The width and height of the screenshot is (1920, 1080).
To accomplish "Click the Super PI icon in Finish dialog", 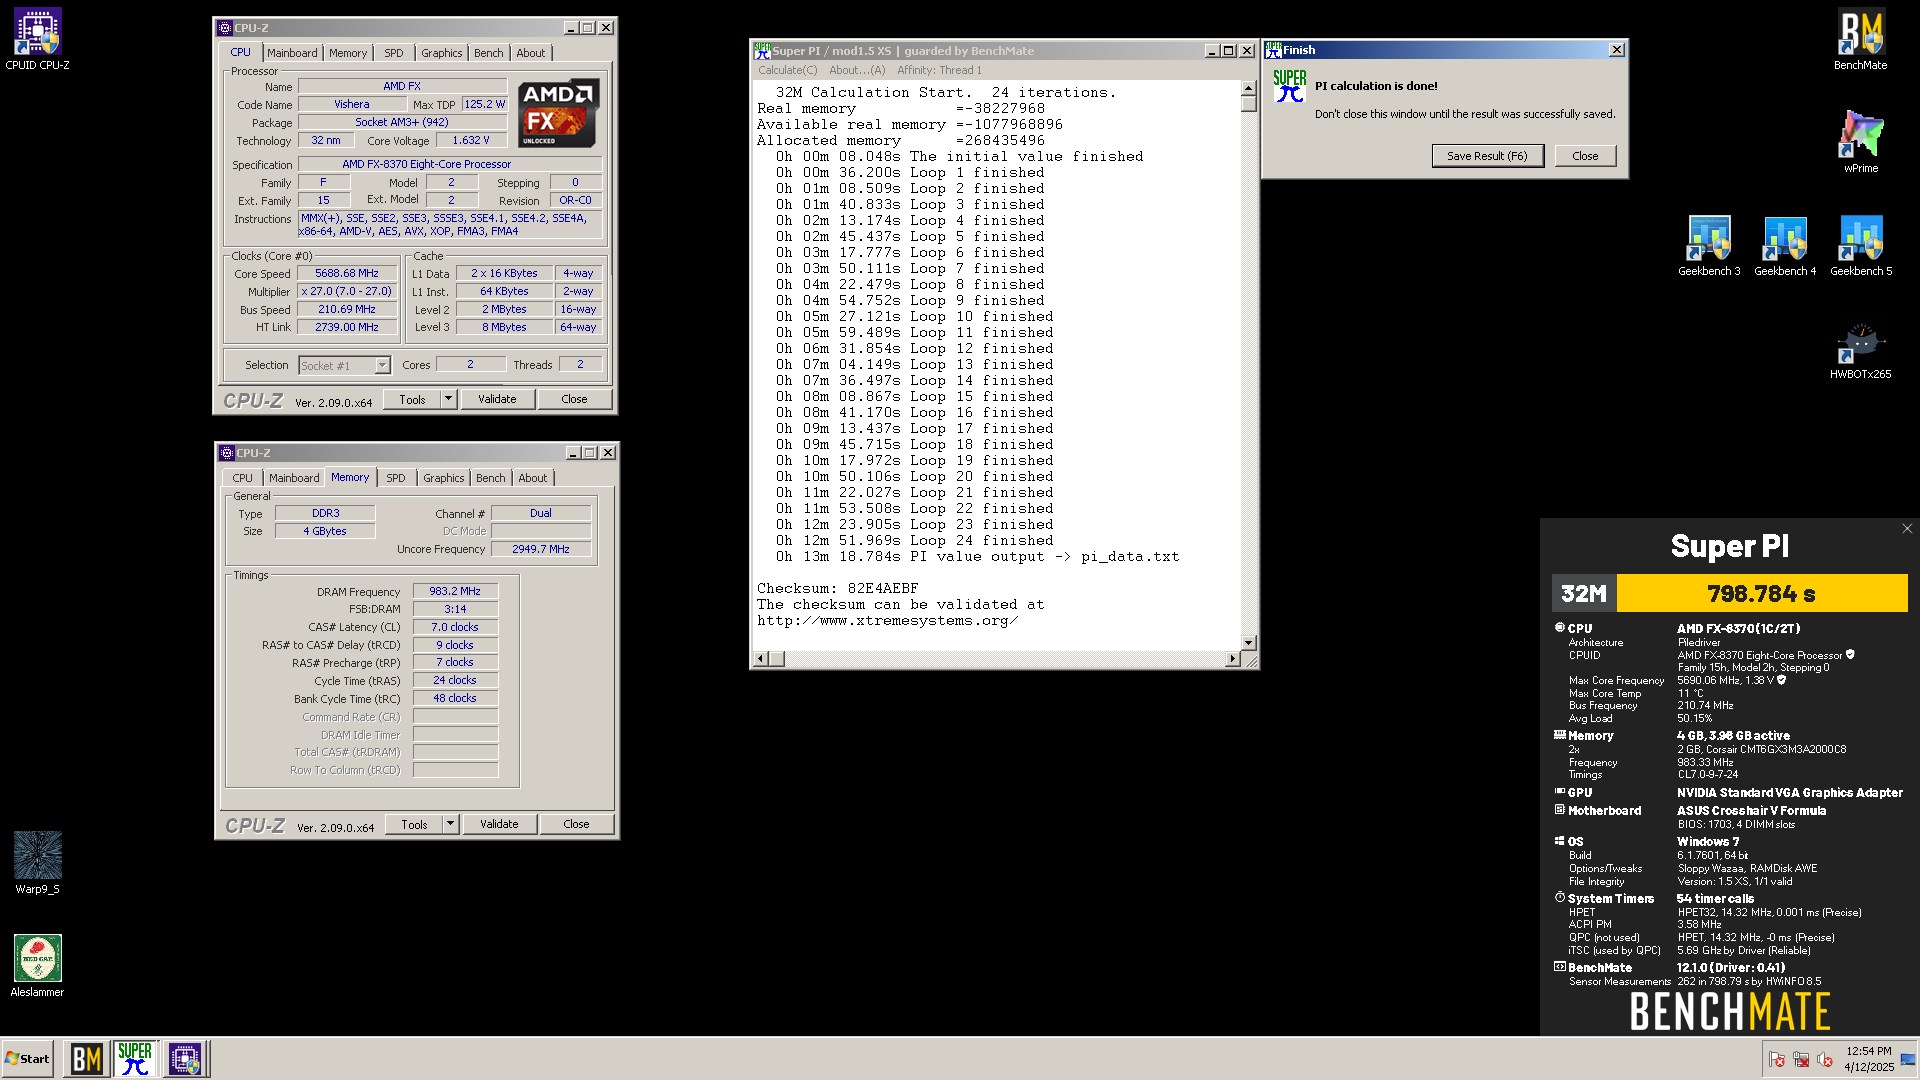I will click(1289, 86).
